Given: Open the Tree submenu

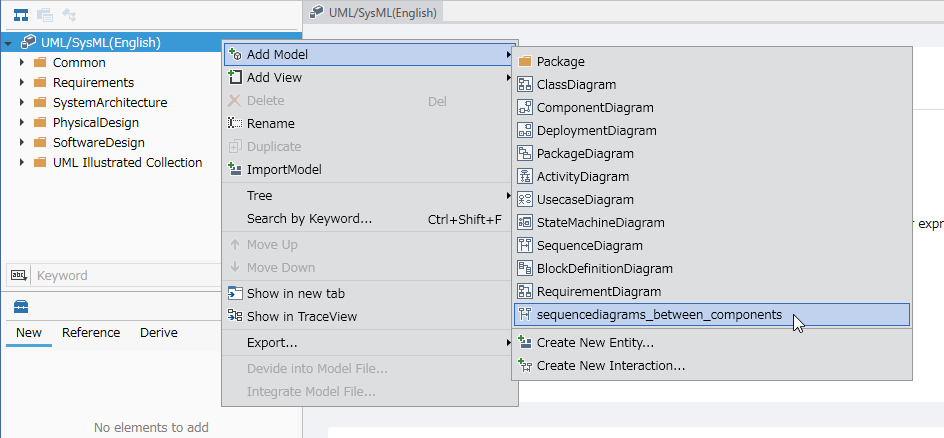Looking at the screenshot, I should (x=370, y=196).
